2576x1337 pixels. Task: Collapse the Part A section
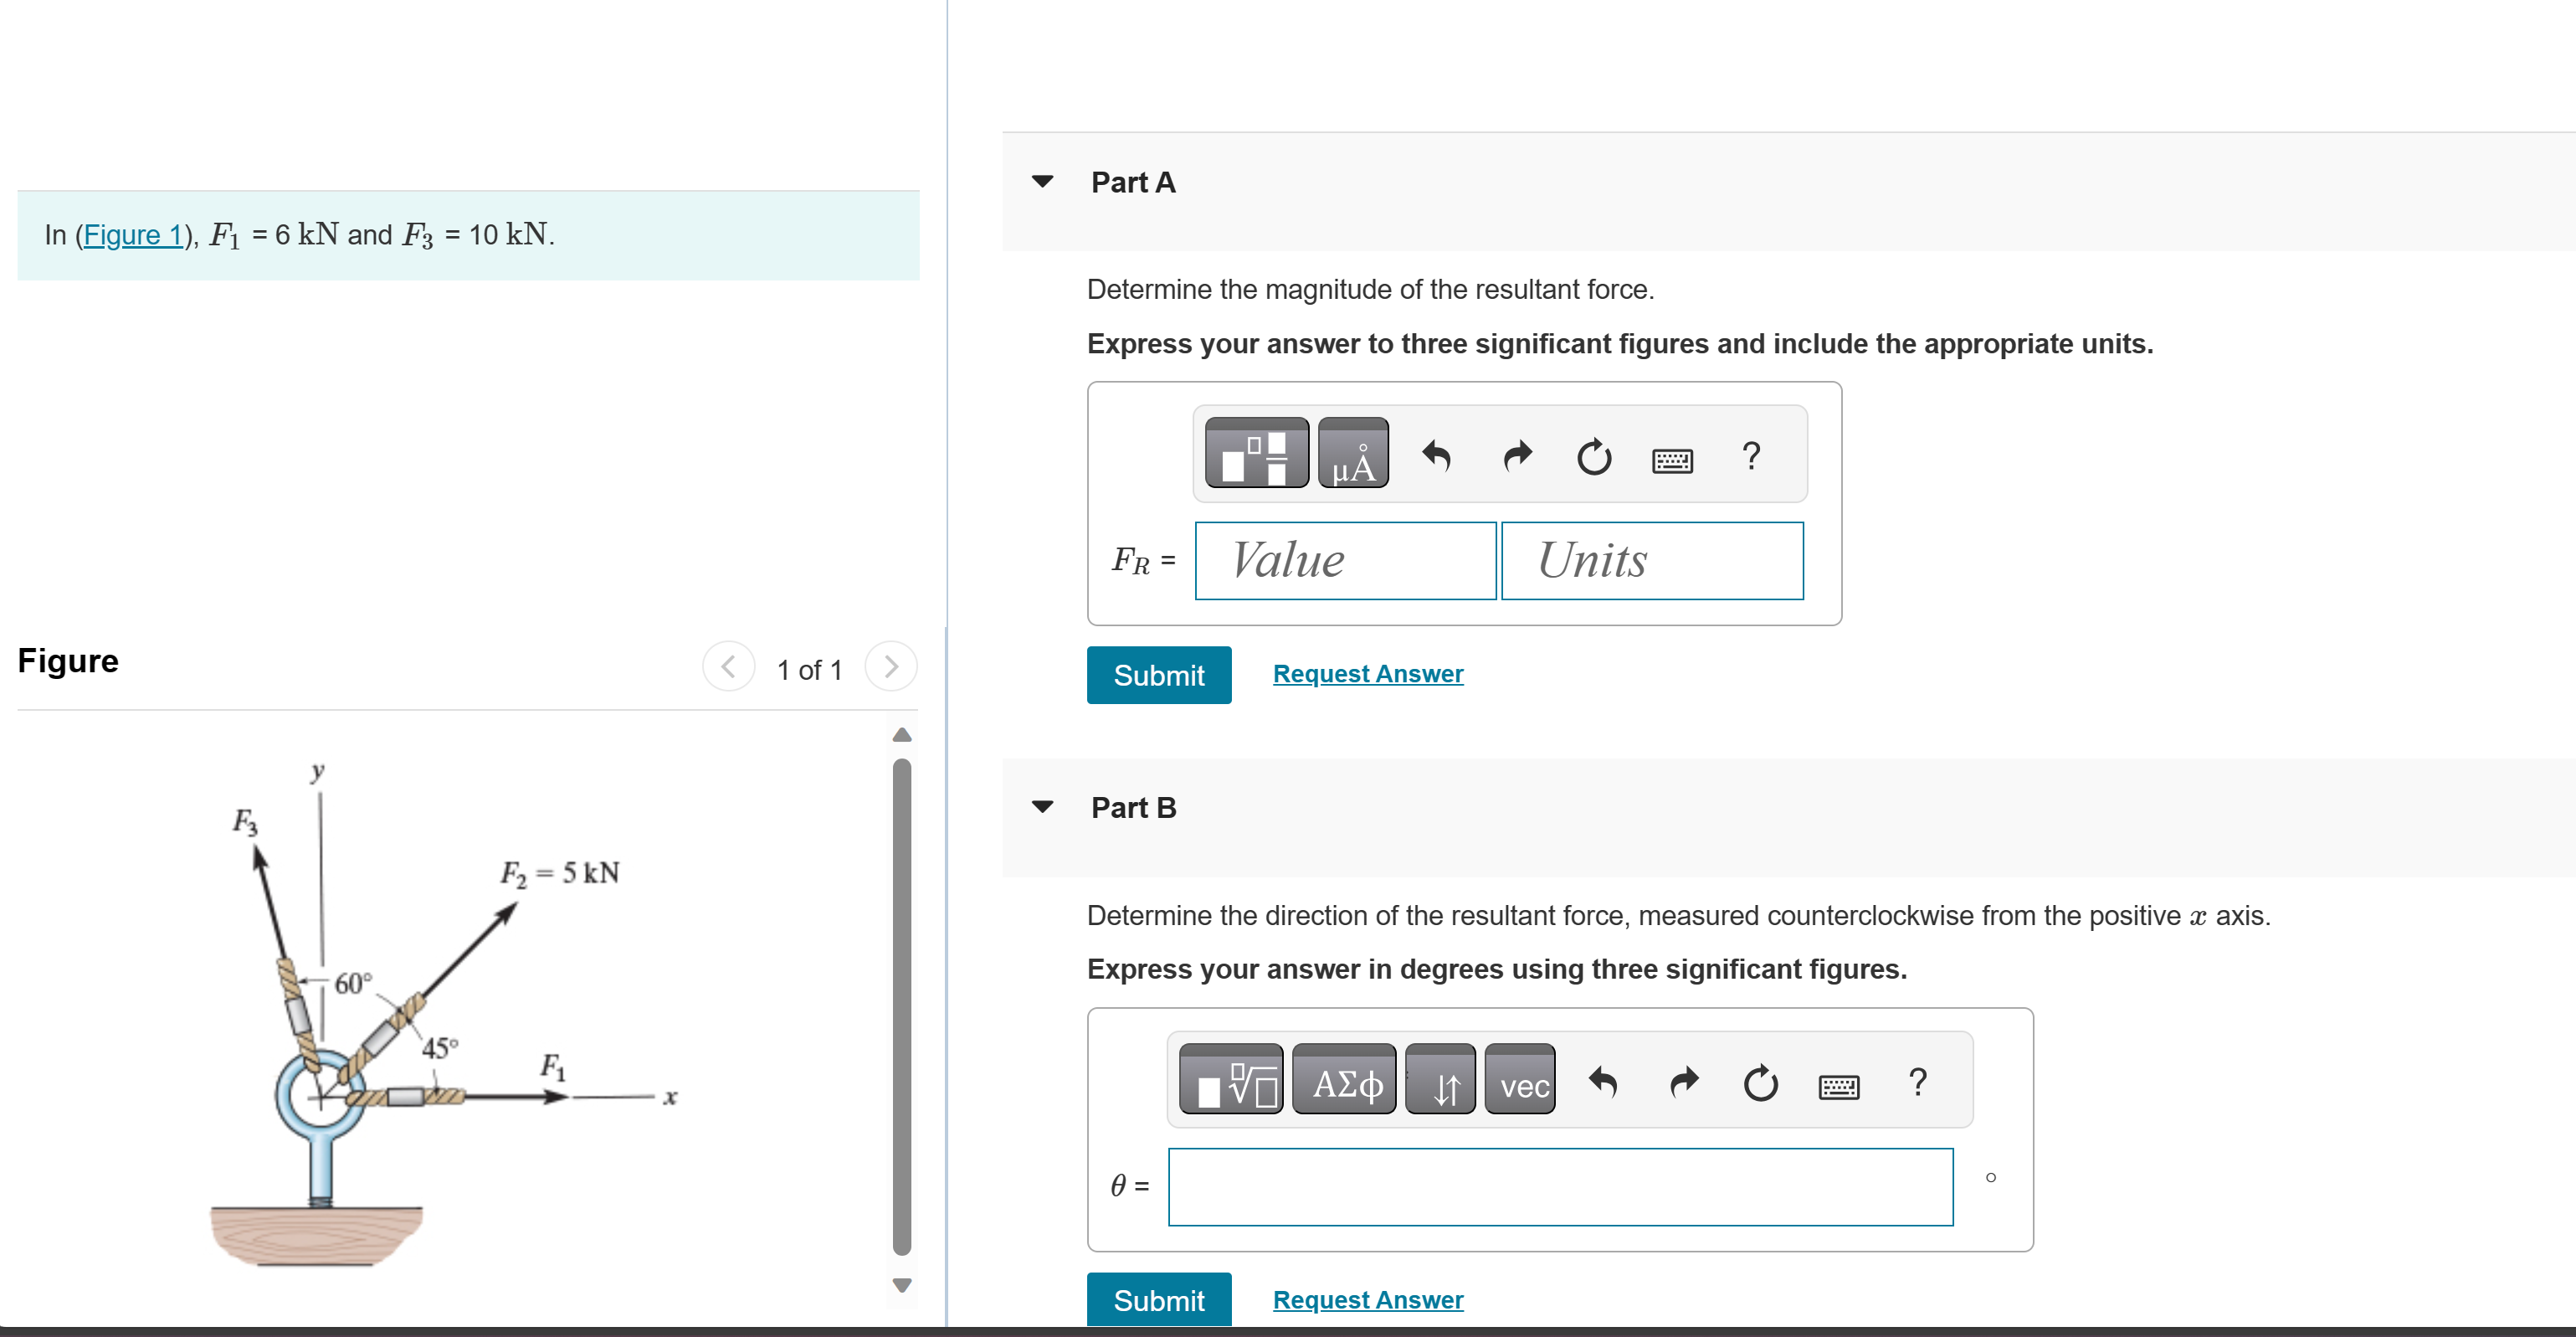[1043, 181]
